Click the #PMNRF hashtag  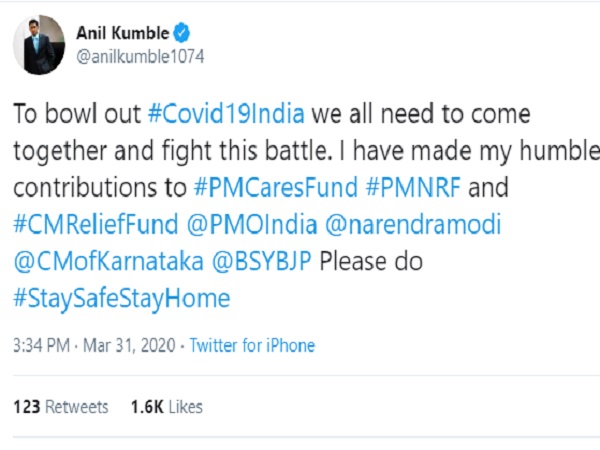414,187
